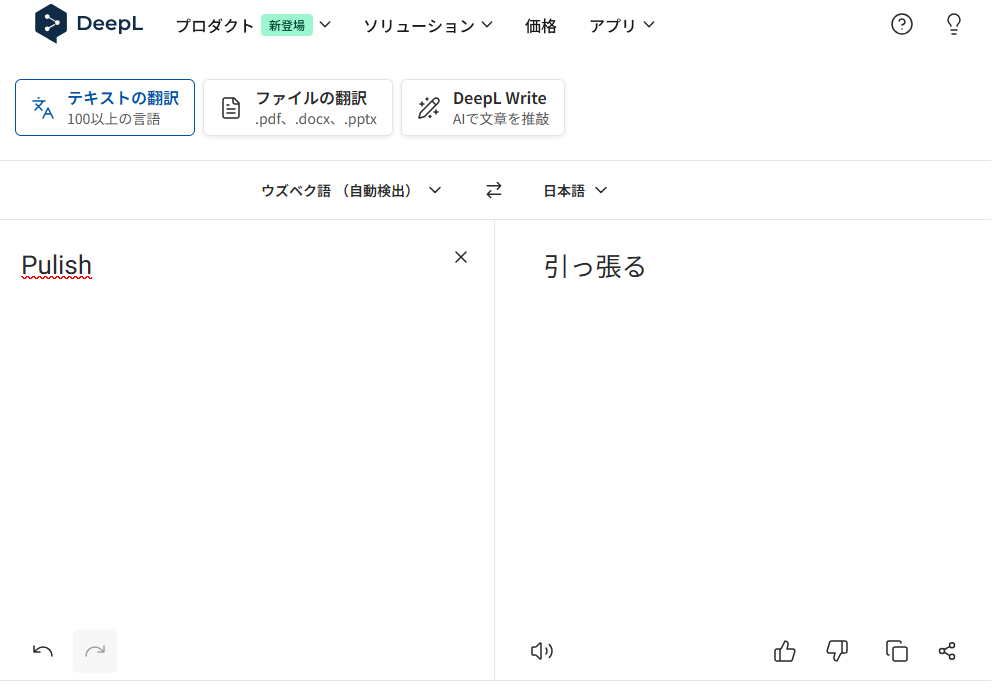Expand the ソリューション menu
This screenshot has width=993, height=687.
(427, 26)
